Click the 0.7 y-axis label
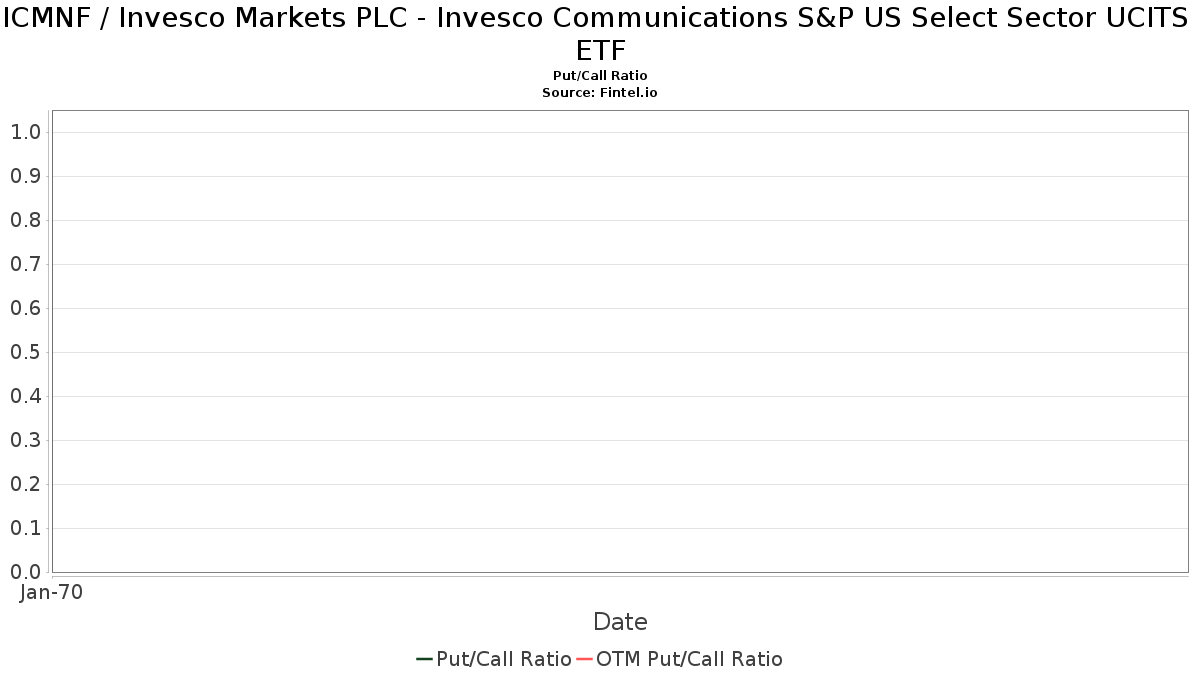The height and width of the screenshot is (675, 1200). 25,264
